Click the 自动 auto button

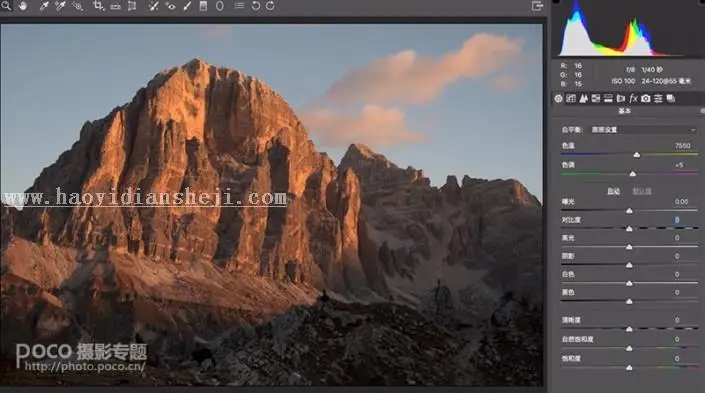[613, 191]
